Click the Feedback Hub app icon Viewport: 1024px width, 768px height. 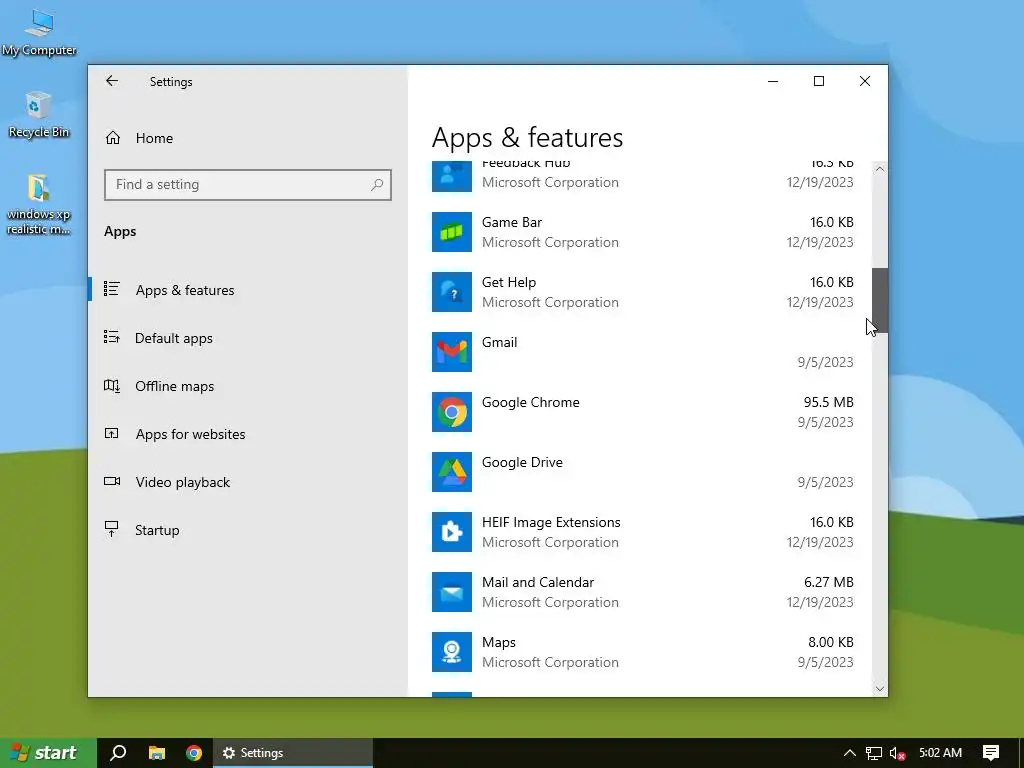coord(451,176)
